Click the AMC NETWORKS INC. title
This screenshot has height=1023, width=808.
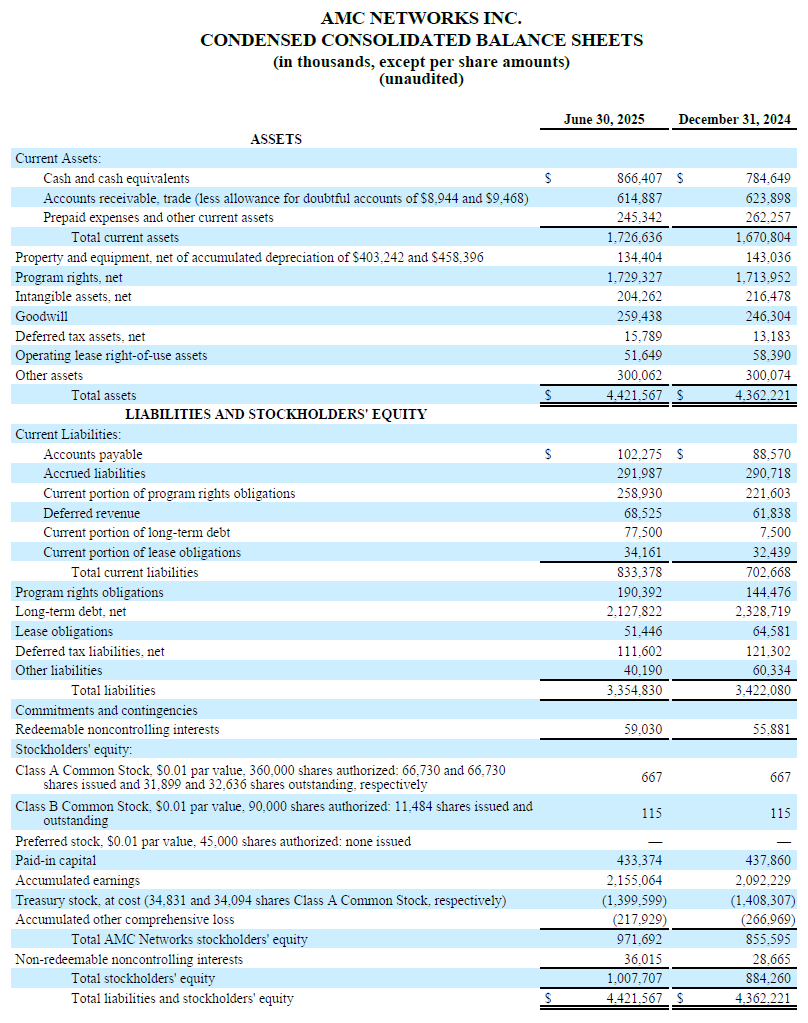(421, 18)
